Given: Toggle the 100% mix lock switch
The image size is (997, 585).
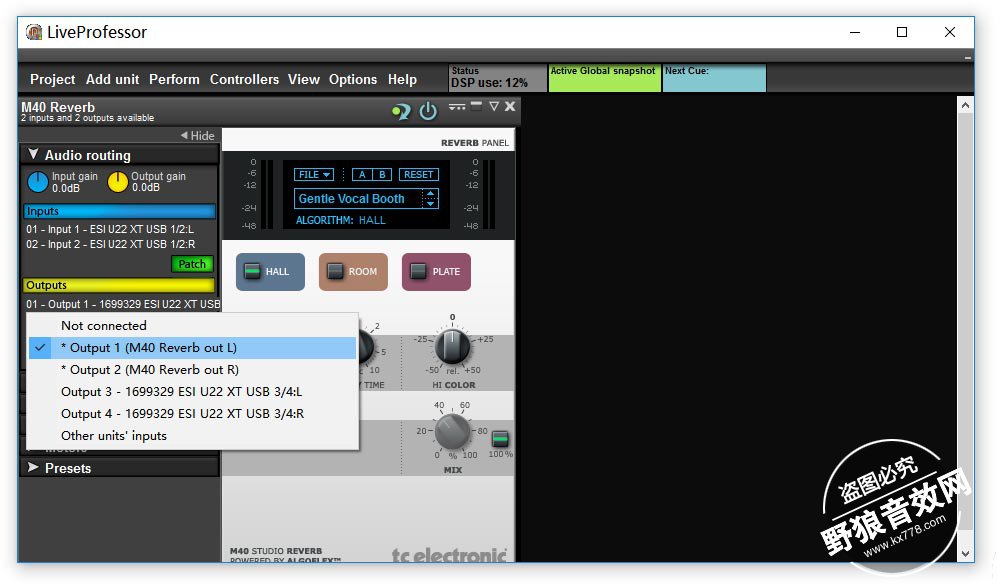Looking at the screenshot, I should click(500, 438).
